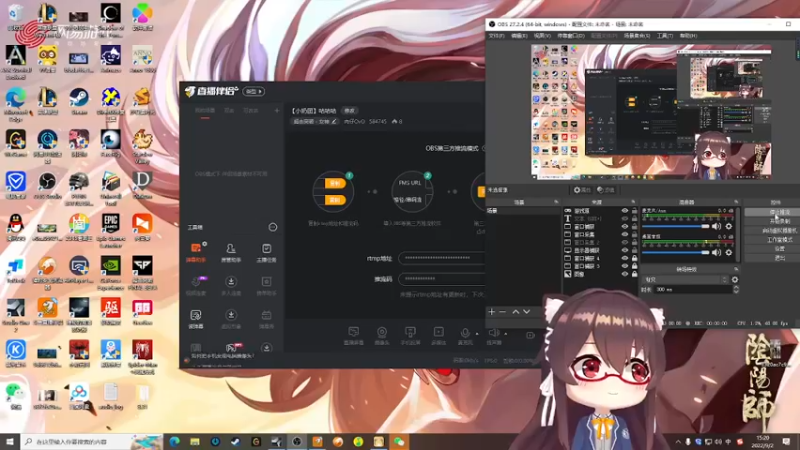This screenshot has height=450, width=800.
Task: Click the camera source icon in 直播伴侣
Action: 382,336
